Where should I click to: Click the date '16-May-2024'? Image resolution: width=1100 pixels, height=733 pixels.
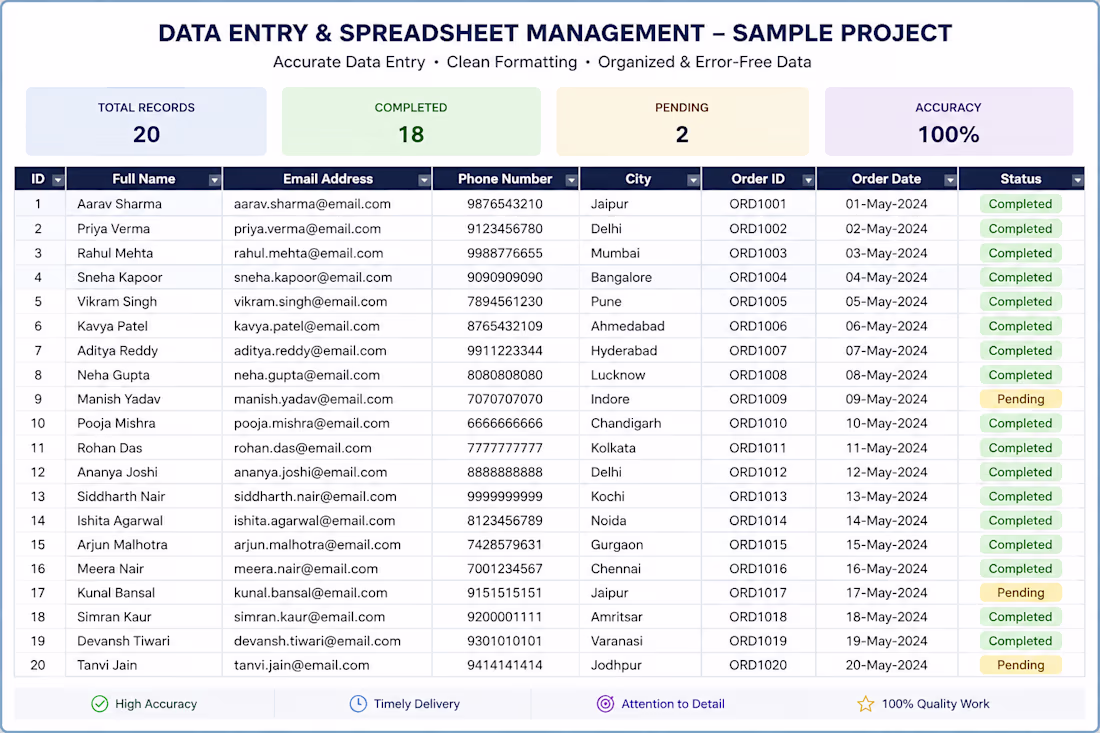[x=886, y=569]
